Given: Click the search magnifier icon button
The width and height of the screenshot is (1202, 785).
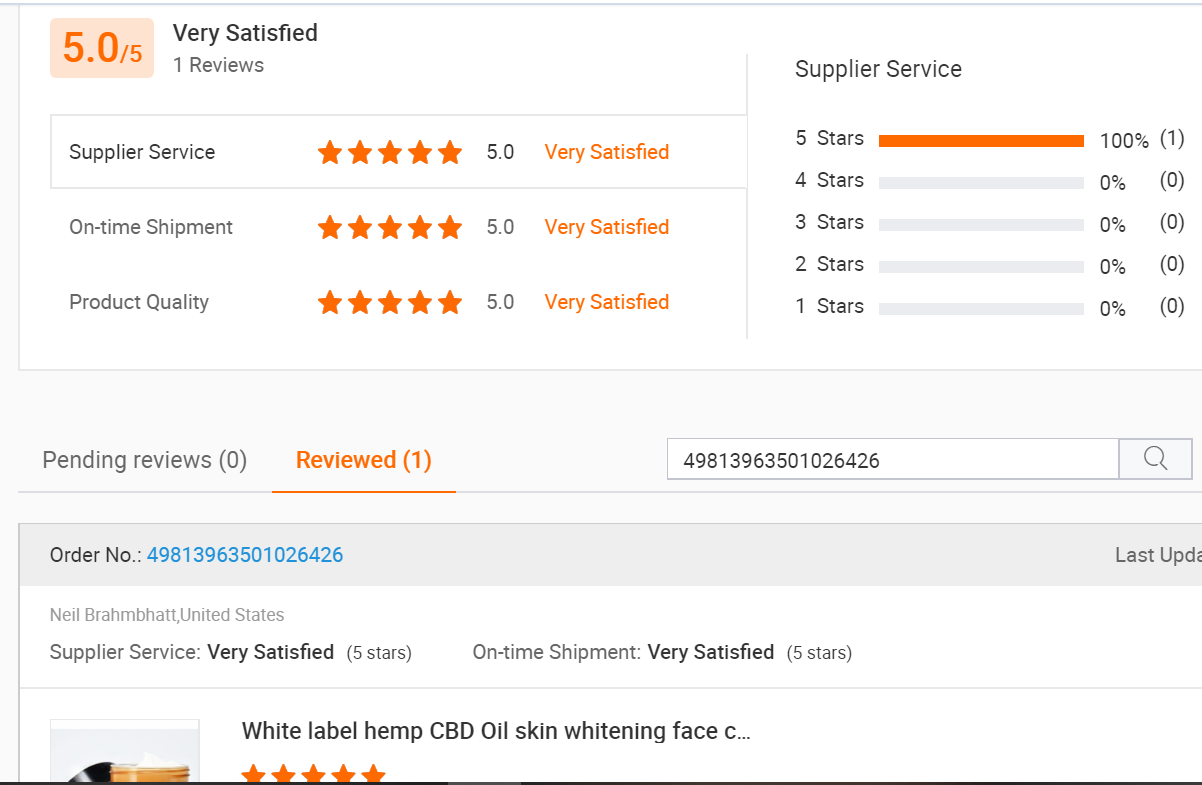Looking at the screenshot, I should [1155, 459].
